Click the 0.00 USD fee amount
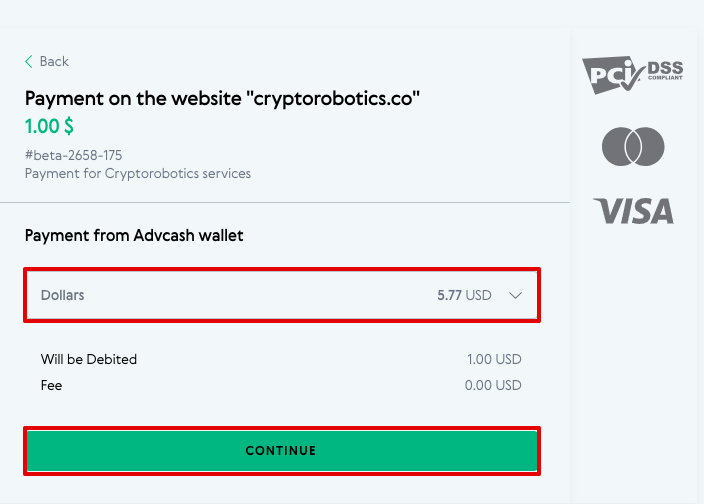The height and width of the screenshot is (504, 704). tap(493, 385)
